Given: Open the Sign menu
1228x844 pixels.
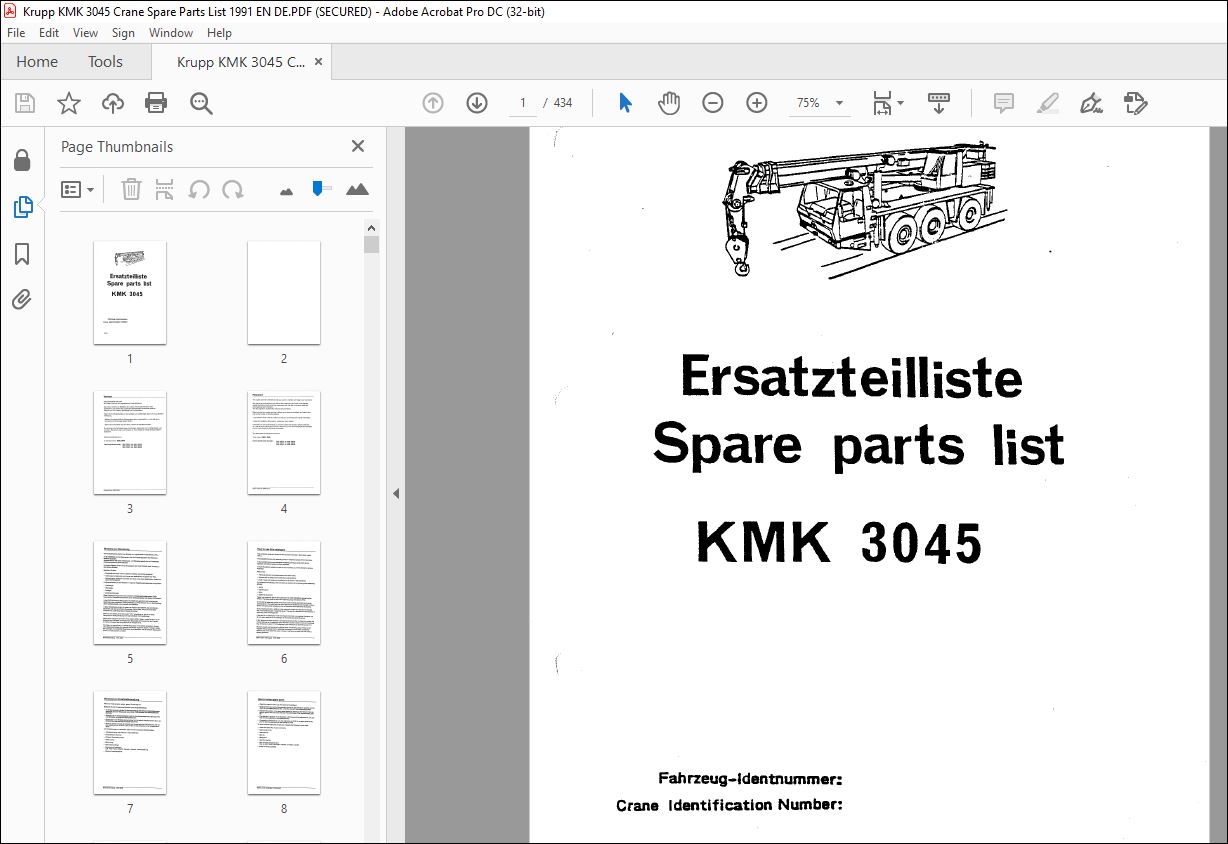Looking at the screenshot, I should (123, 33).
